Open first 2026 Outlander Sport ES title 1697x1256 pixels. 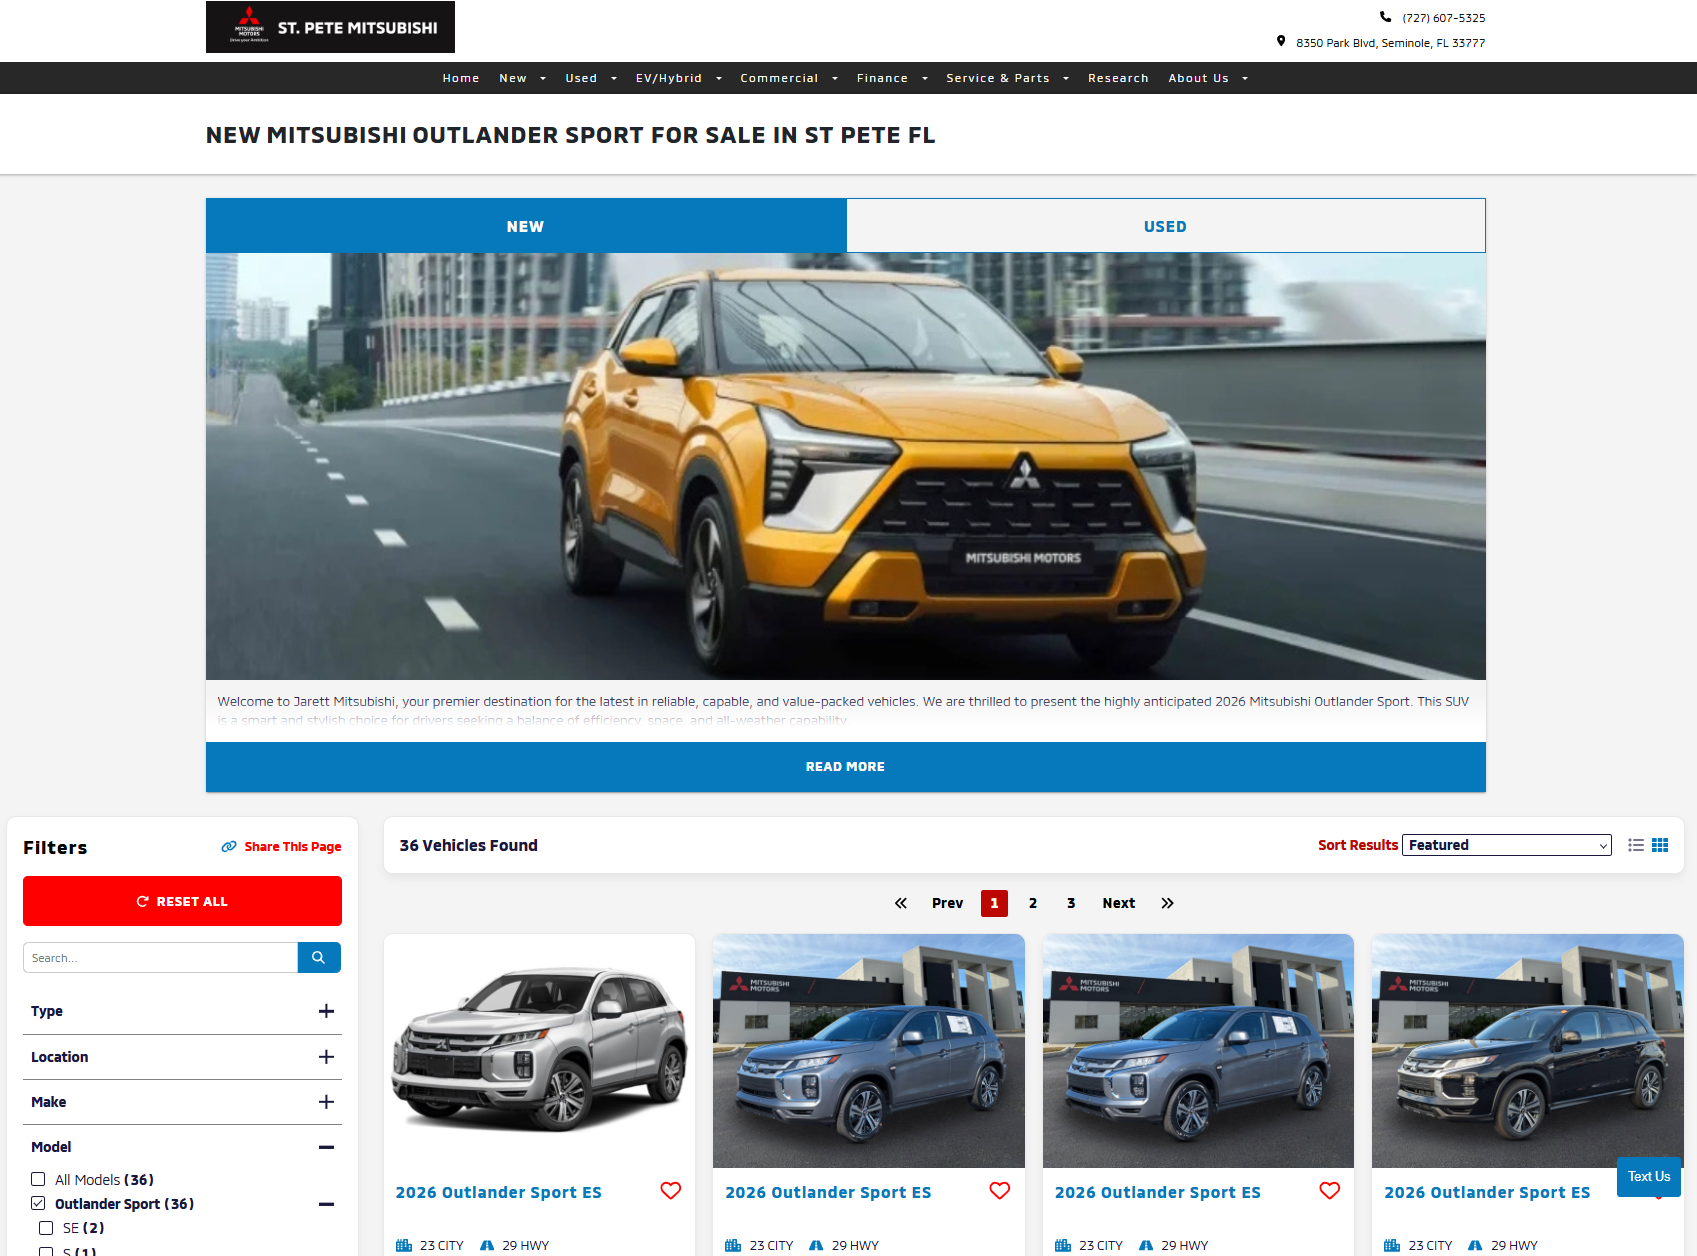pyautogui.click(x=498, y=1192)
